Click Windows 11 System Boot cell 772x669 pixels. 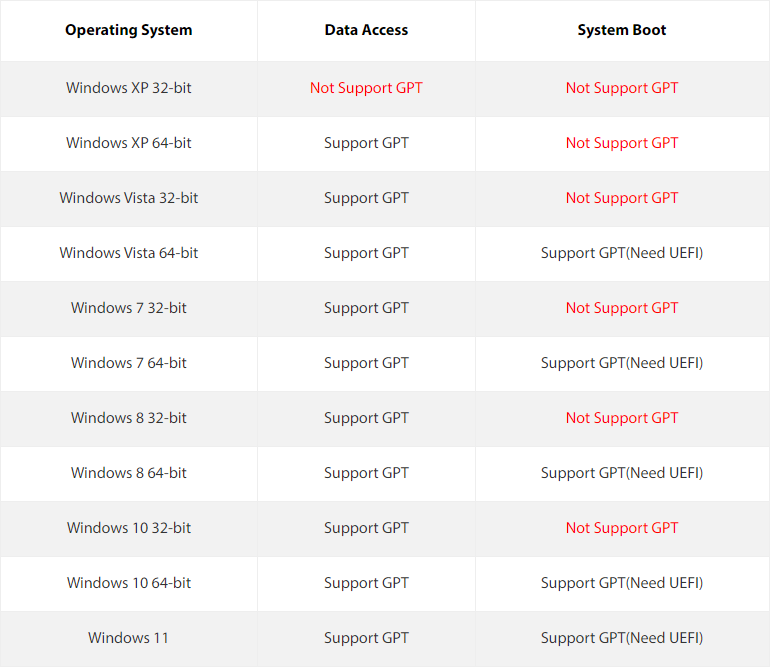pos(621,638)
